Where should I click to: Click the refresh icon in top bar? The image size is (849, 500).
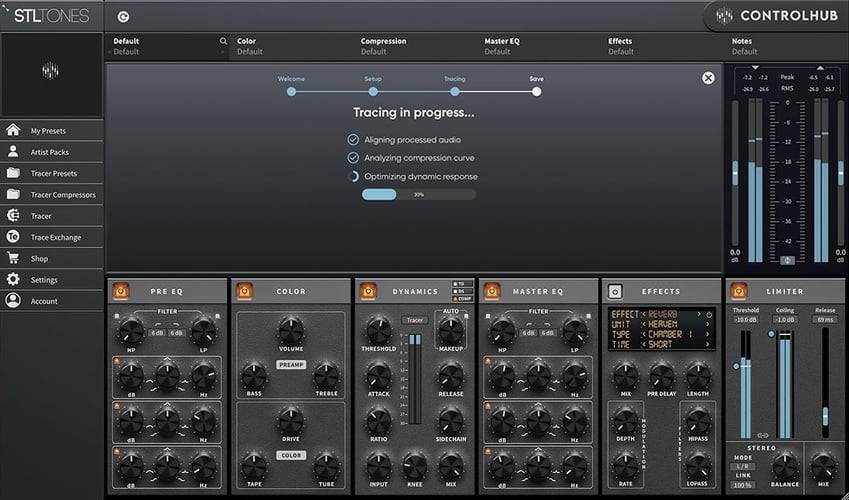tap(123, 17)
